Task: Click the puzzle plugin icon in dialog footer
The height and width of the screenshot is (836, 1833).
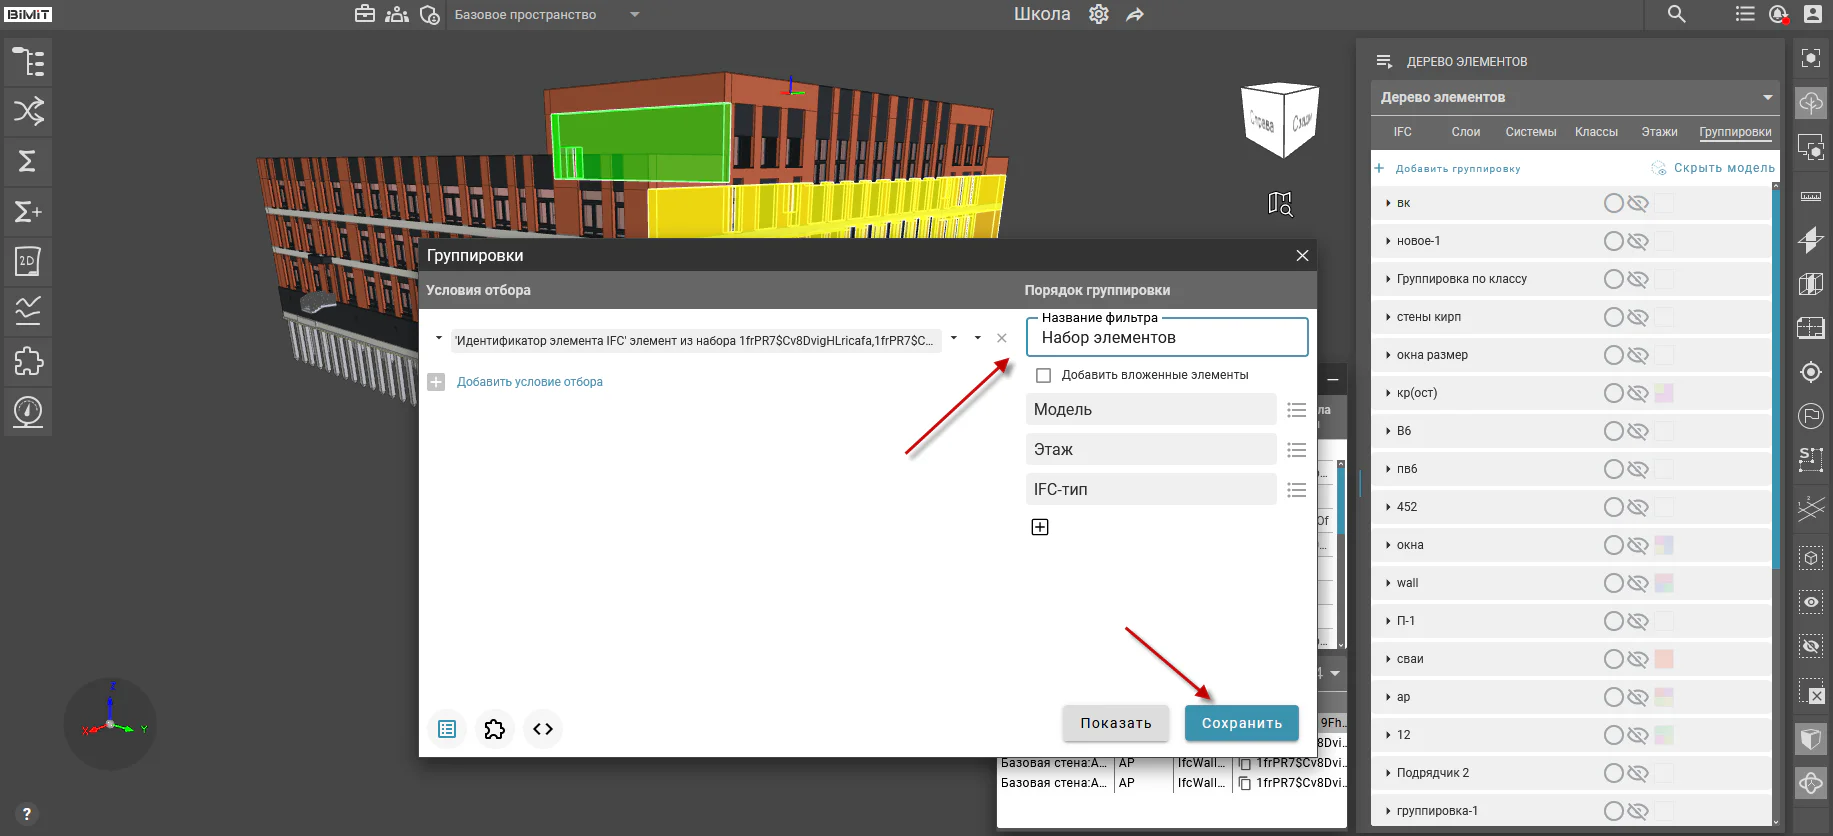Action: point(495,729)
